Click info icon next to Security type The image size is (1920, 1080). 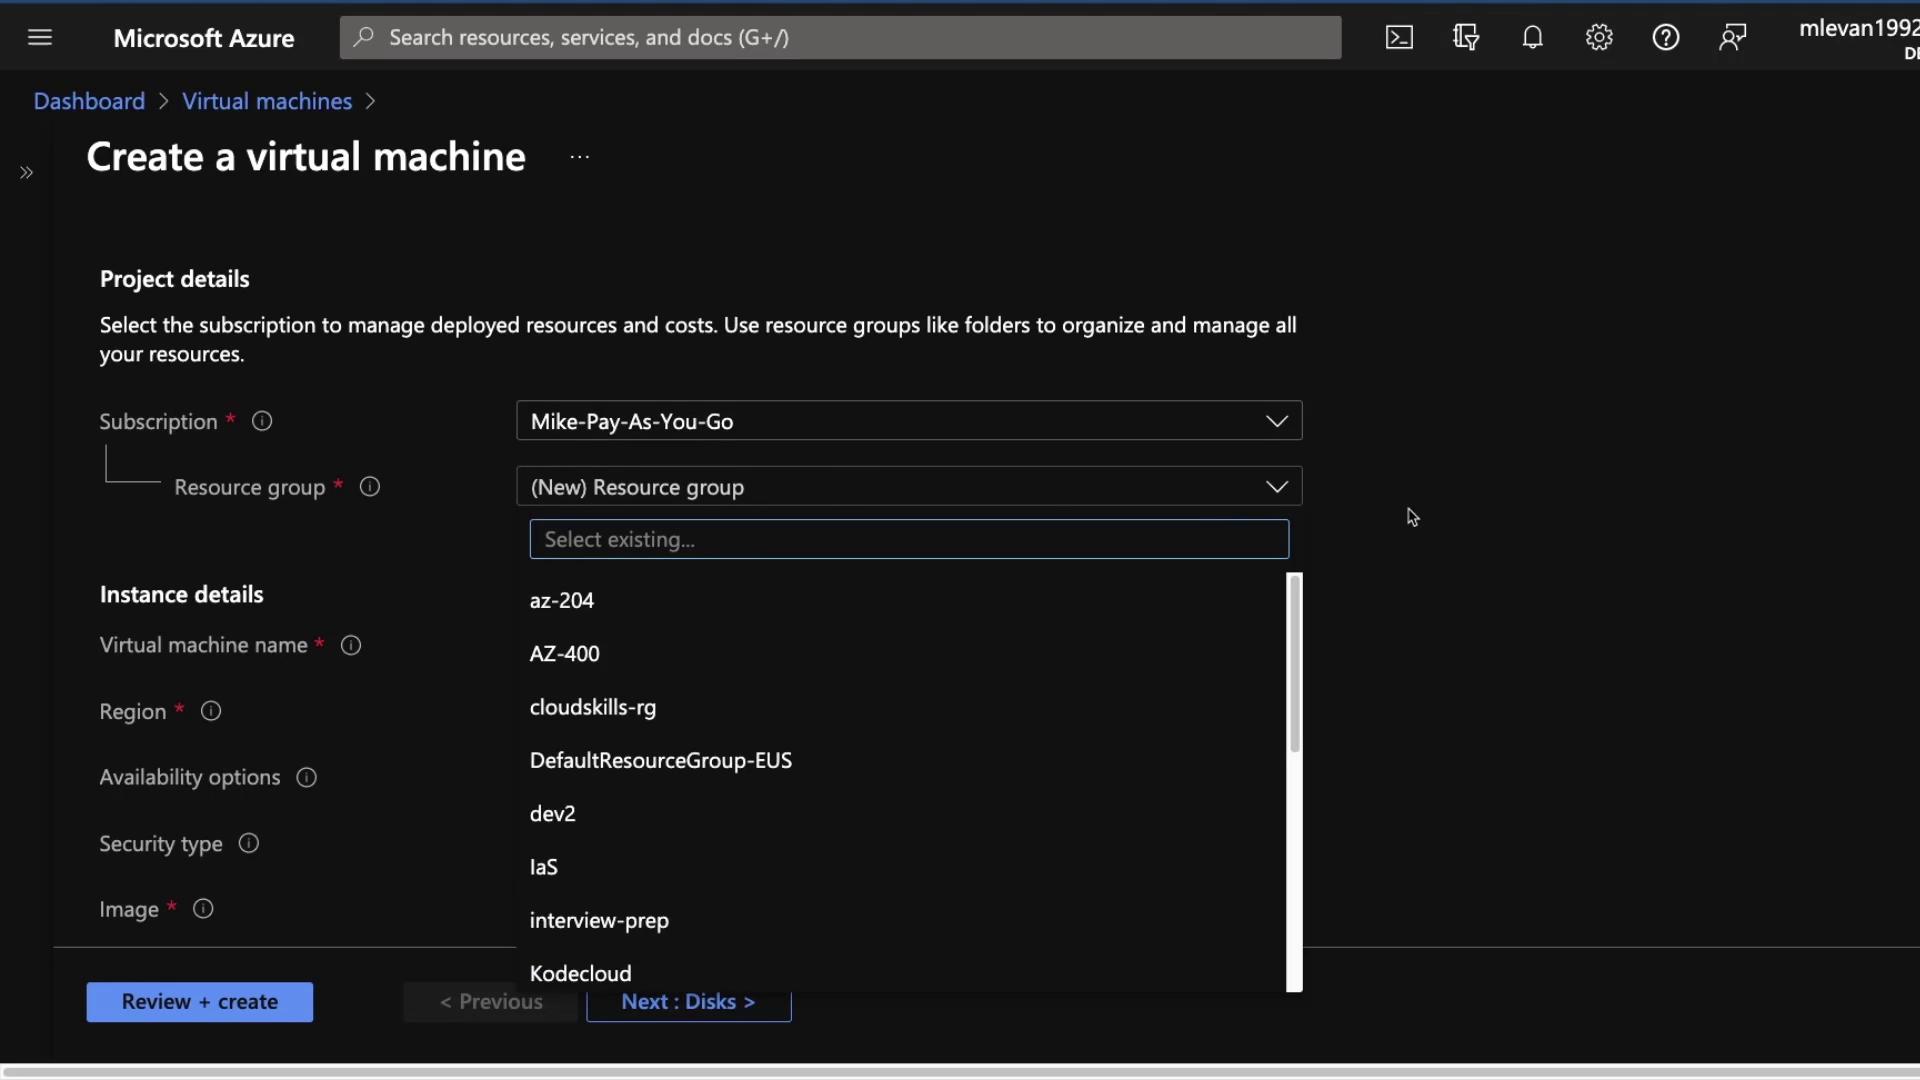[249, 843]
